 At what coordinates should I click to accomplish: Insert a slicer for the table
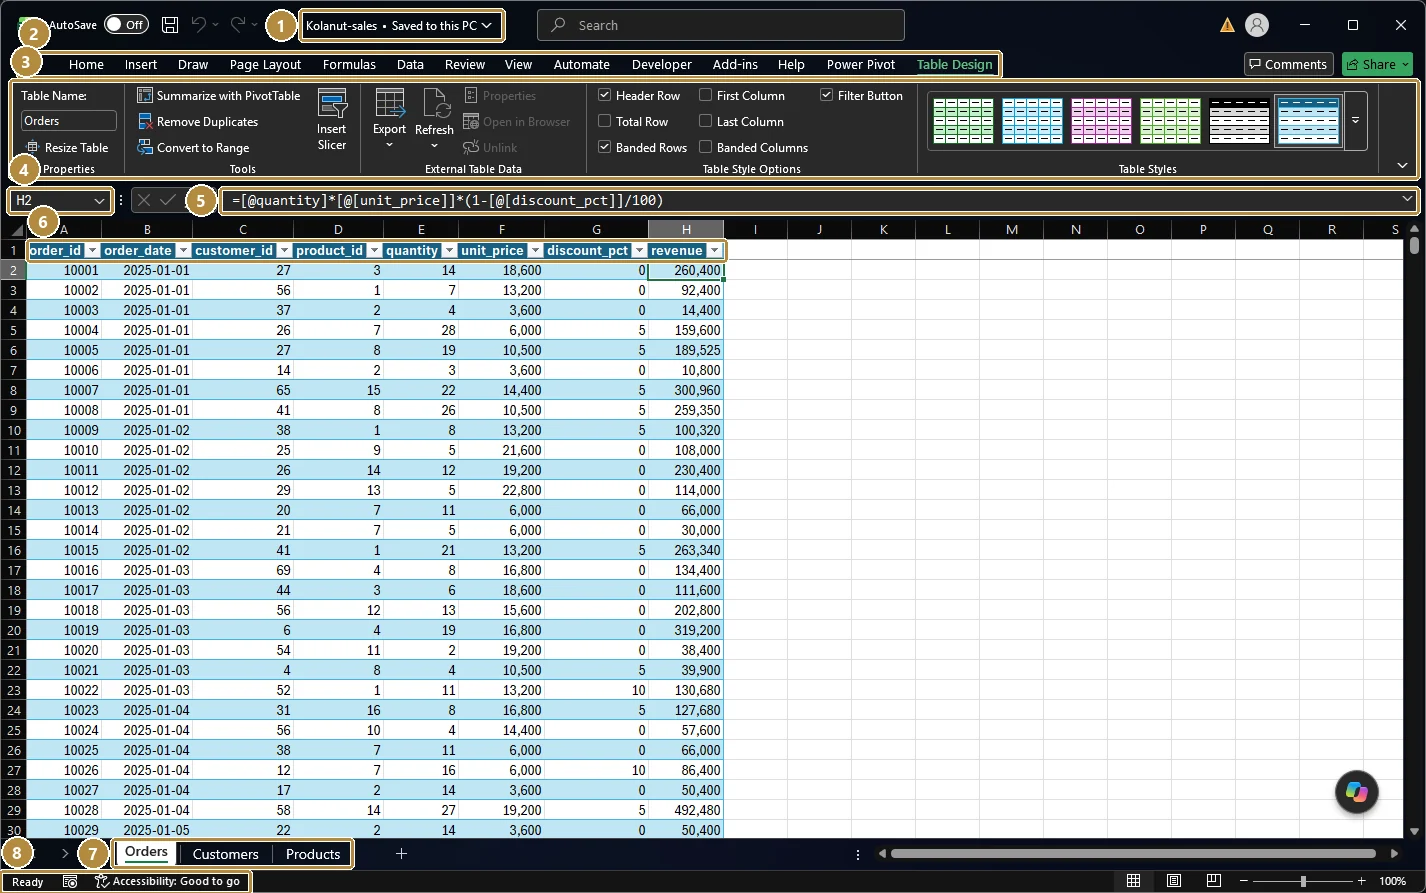pyautogui.click(x=332, y=120)
